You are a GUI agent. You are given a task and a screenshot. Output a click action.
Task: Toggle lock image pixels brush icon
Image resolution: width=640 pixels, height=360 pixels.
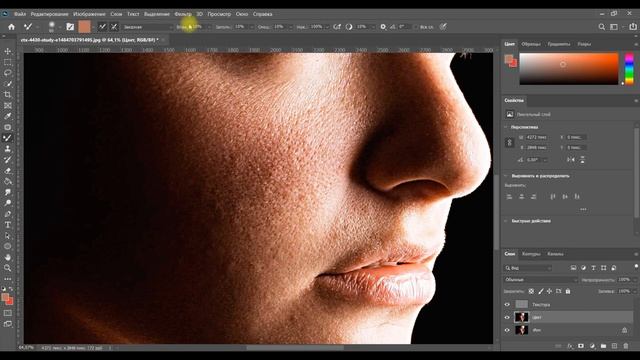click(540, 291)
